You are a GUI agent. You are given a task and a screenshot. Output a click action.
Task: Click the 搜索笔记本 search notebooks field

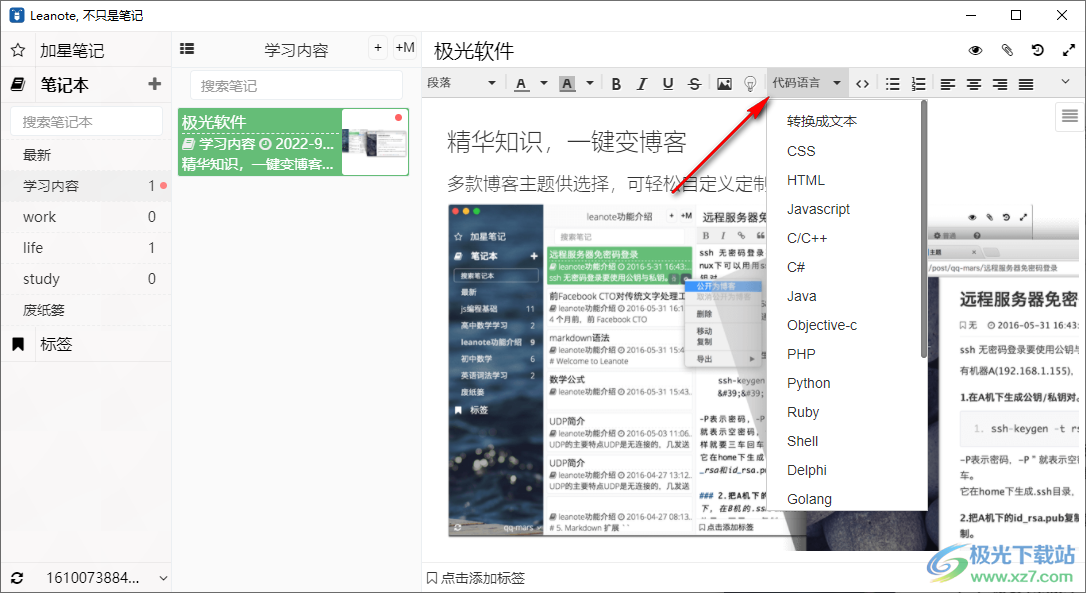click(x=87, y=121)
